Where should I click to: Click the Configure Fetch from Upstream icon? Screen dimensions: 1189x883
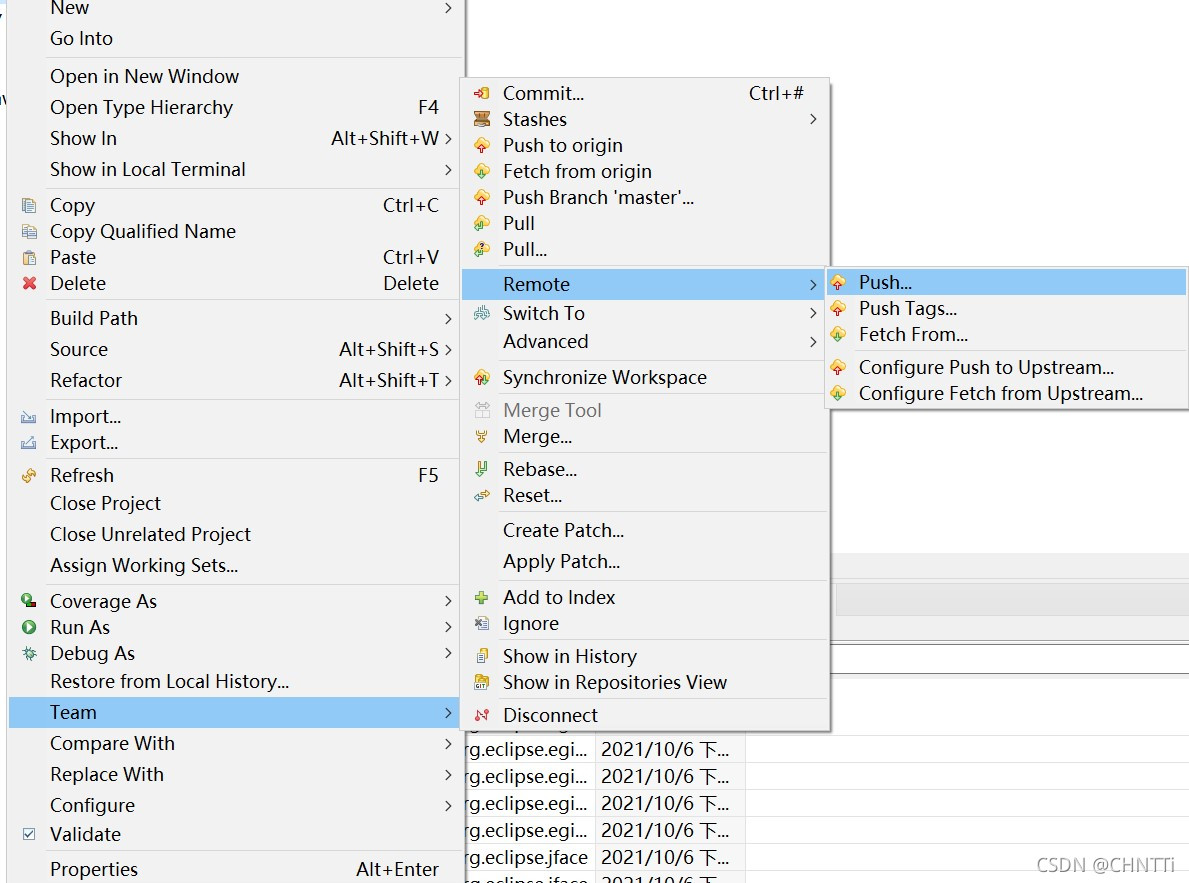click(838, 393)
